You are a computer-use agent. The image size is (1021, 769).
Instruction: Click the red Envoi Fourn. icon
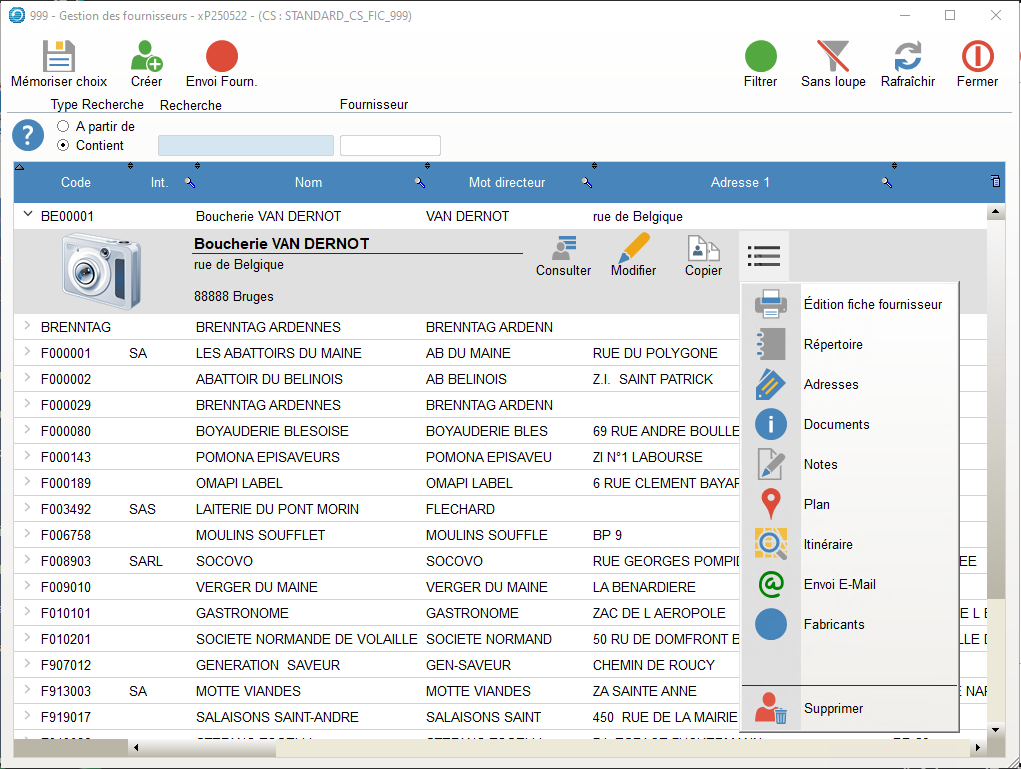point(221,56)
